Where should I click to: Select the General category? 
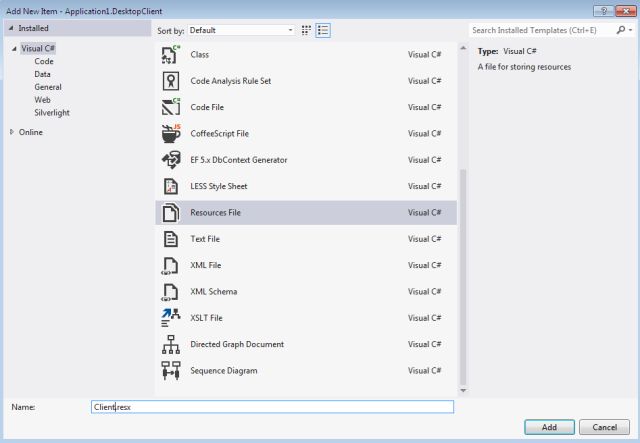48,87
